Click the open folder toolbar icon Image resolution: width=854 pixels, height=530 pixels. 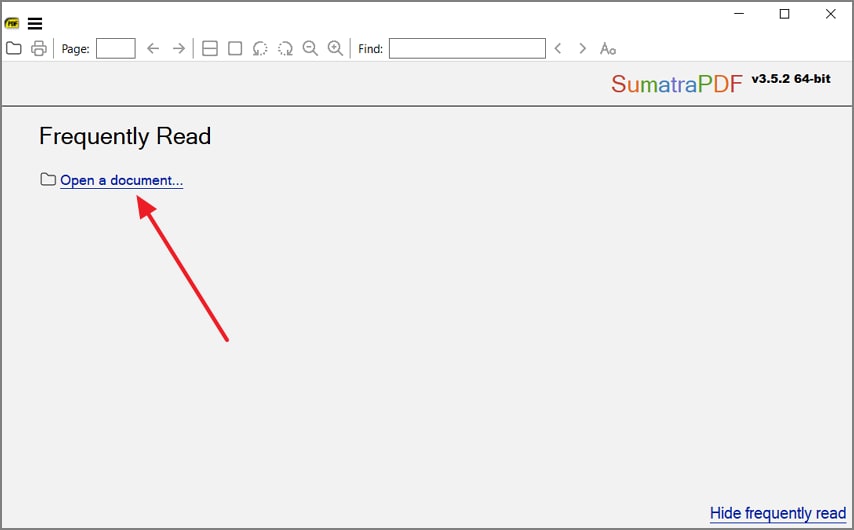point(14,48)
